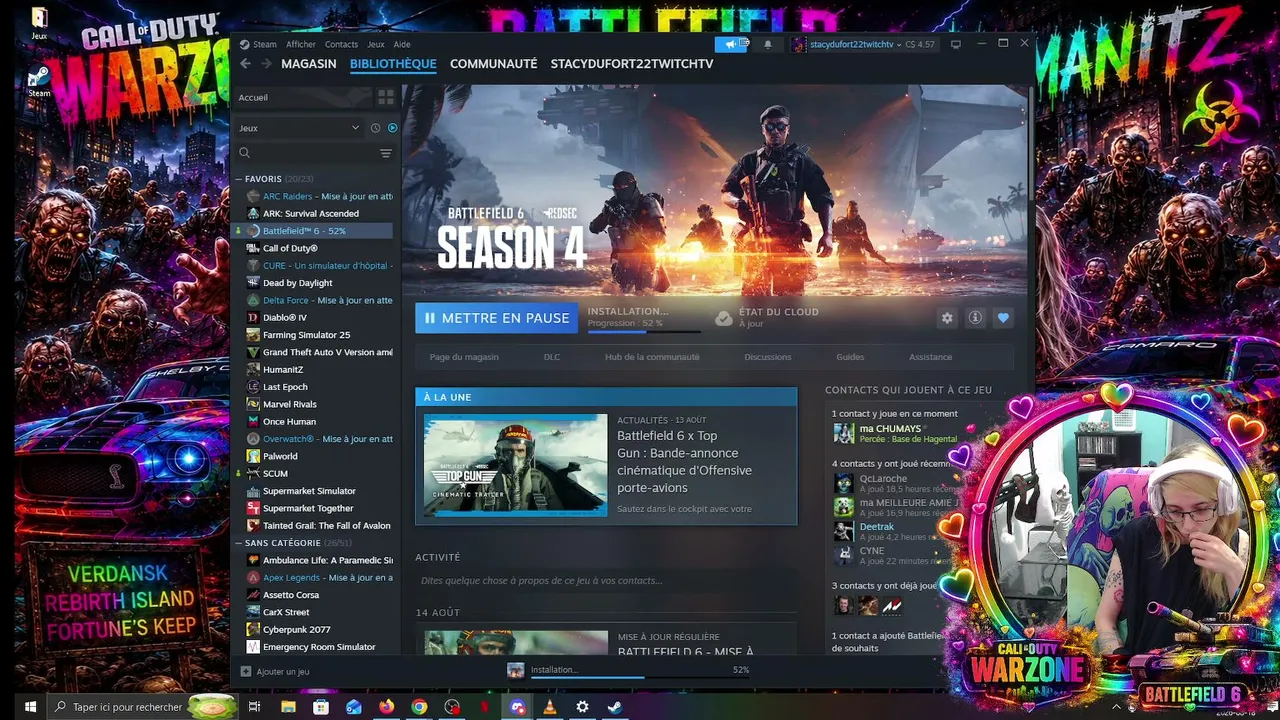
Task: Open the Steam announcements megaphone icon
Action: click(731, 44)
